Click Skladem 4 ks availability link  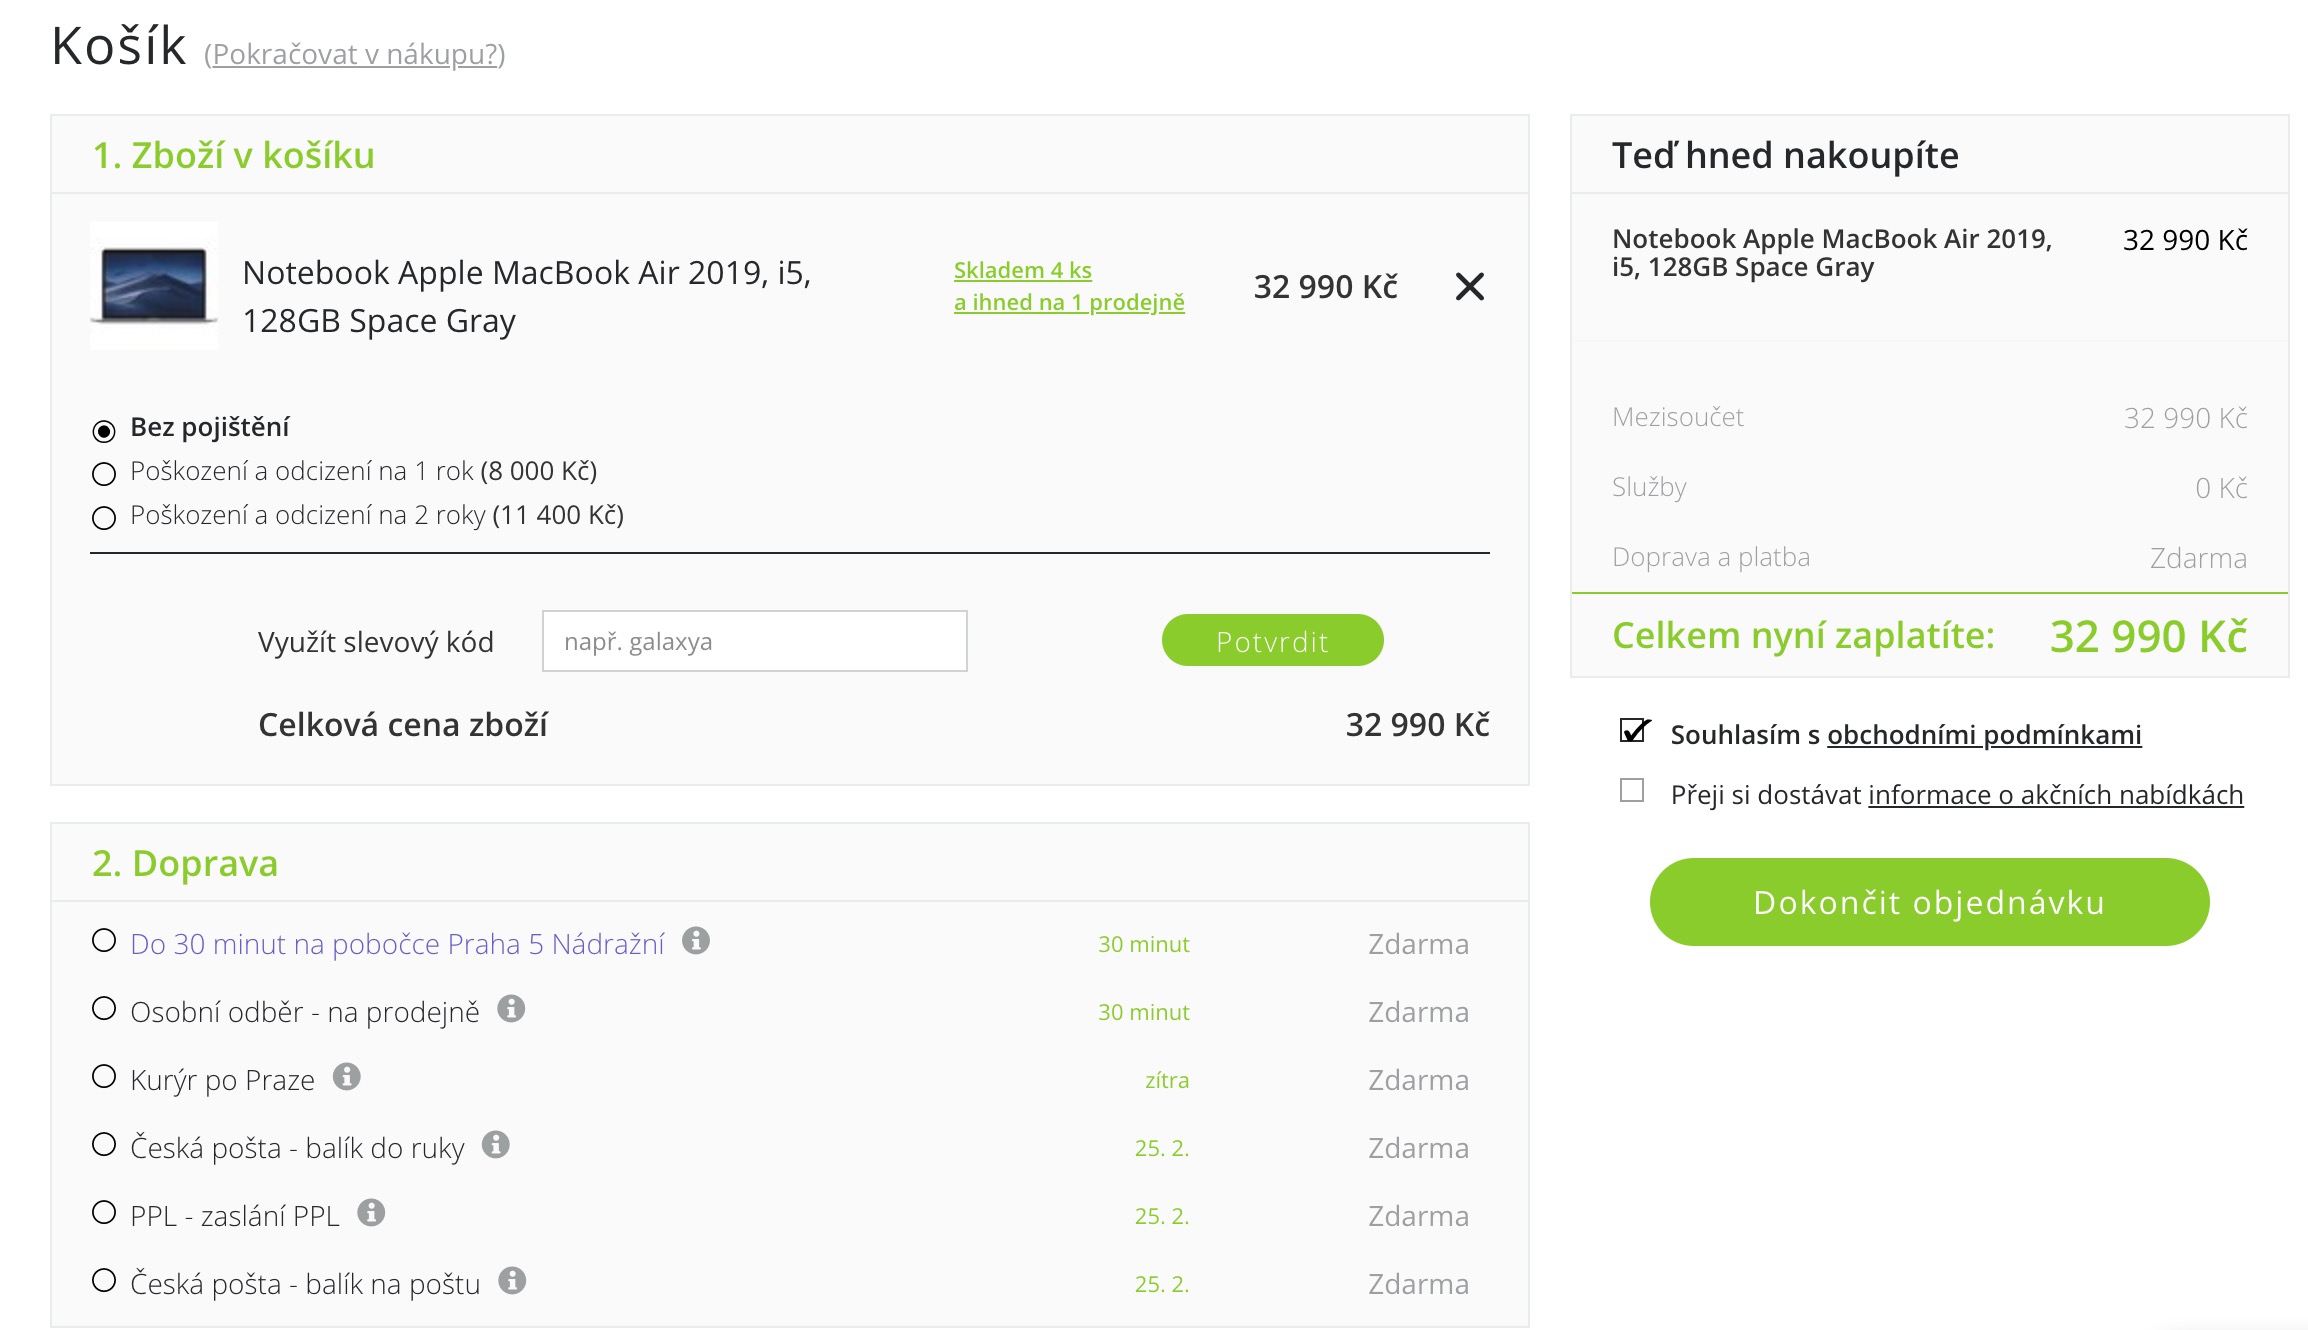(1022, 271)
